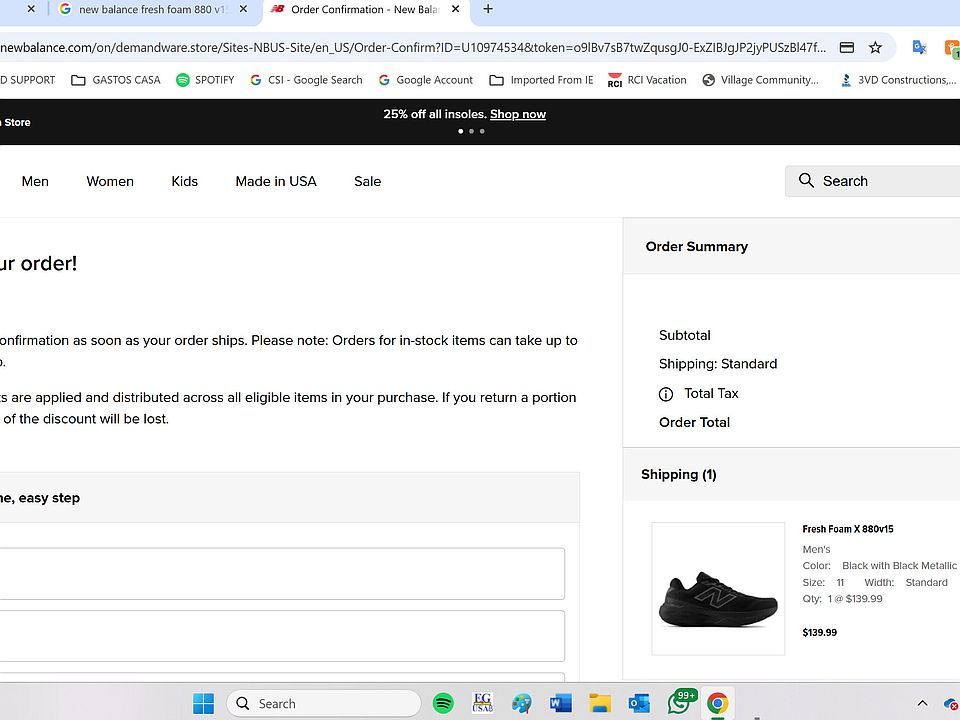Click the Fresh Foam X 880v15 shoe thumbnail

coord(718,588)
